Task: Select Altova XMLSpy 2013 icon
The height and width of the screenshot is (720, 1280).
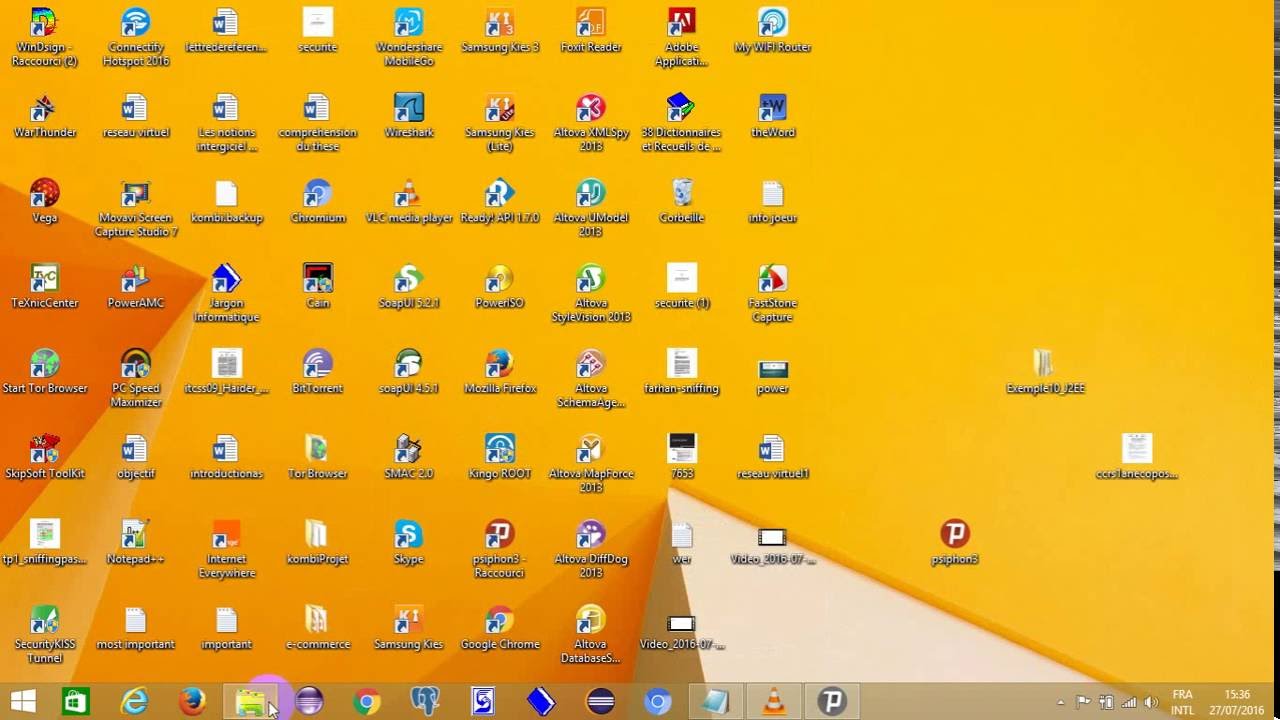Action: (x=590, y=122)
